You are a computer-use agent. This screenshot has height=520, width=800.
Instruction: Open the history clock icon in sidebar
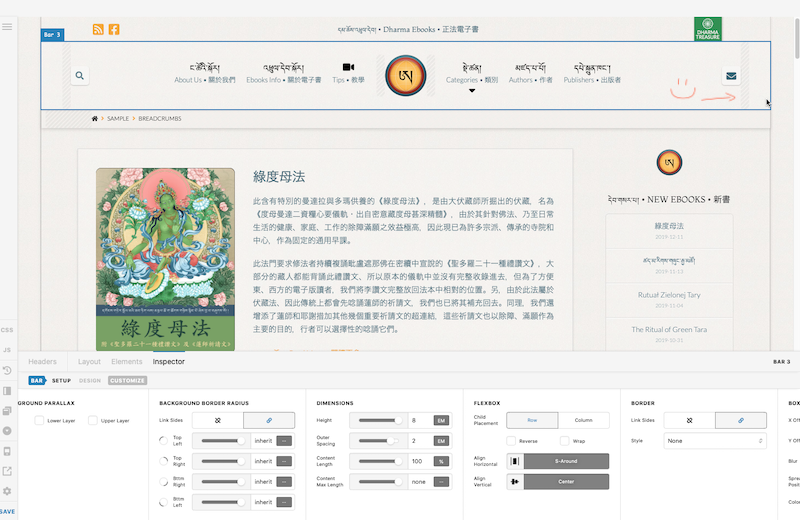pos(7,370)
